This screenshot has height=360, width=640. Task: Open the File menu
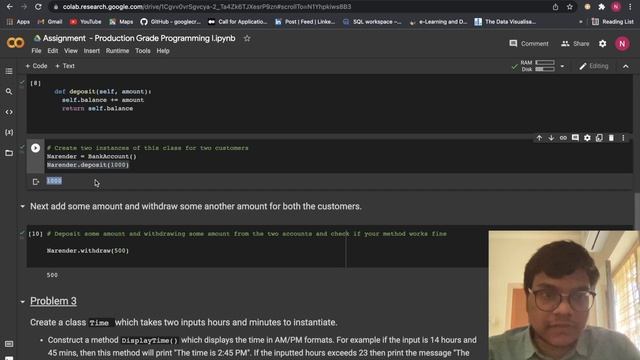[x=36, y=51]
